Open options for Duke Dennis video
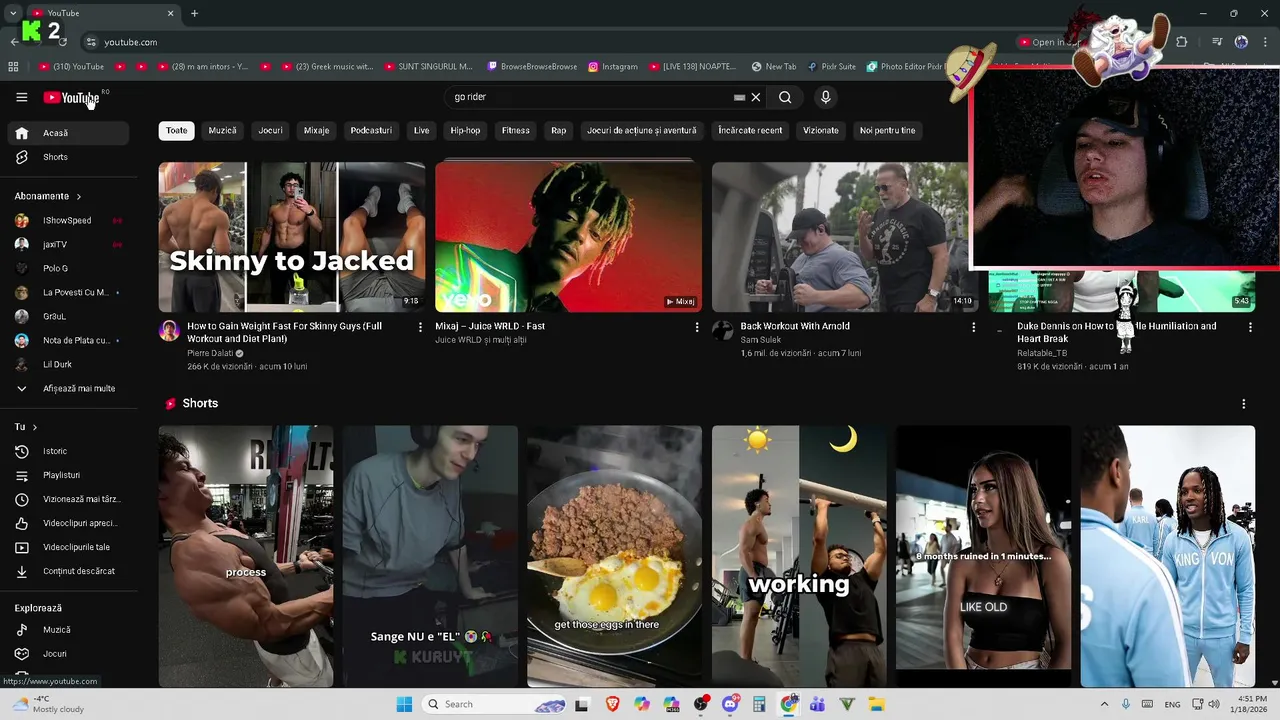1280x720 pixels. pyautogui.click(x=1250, y=327)
